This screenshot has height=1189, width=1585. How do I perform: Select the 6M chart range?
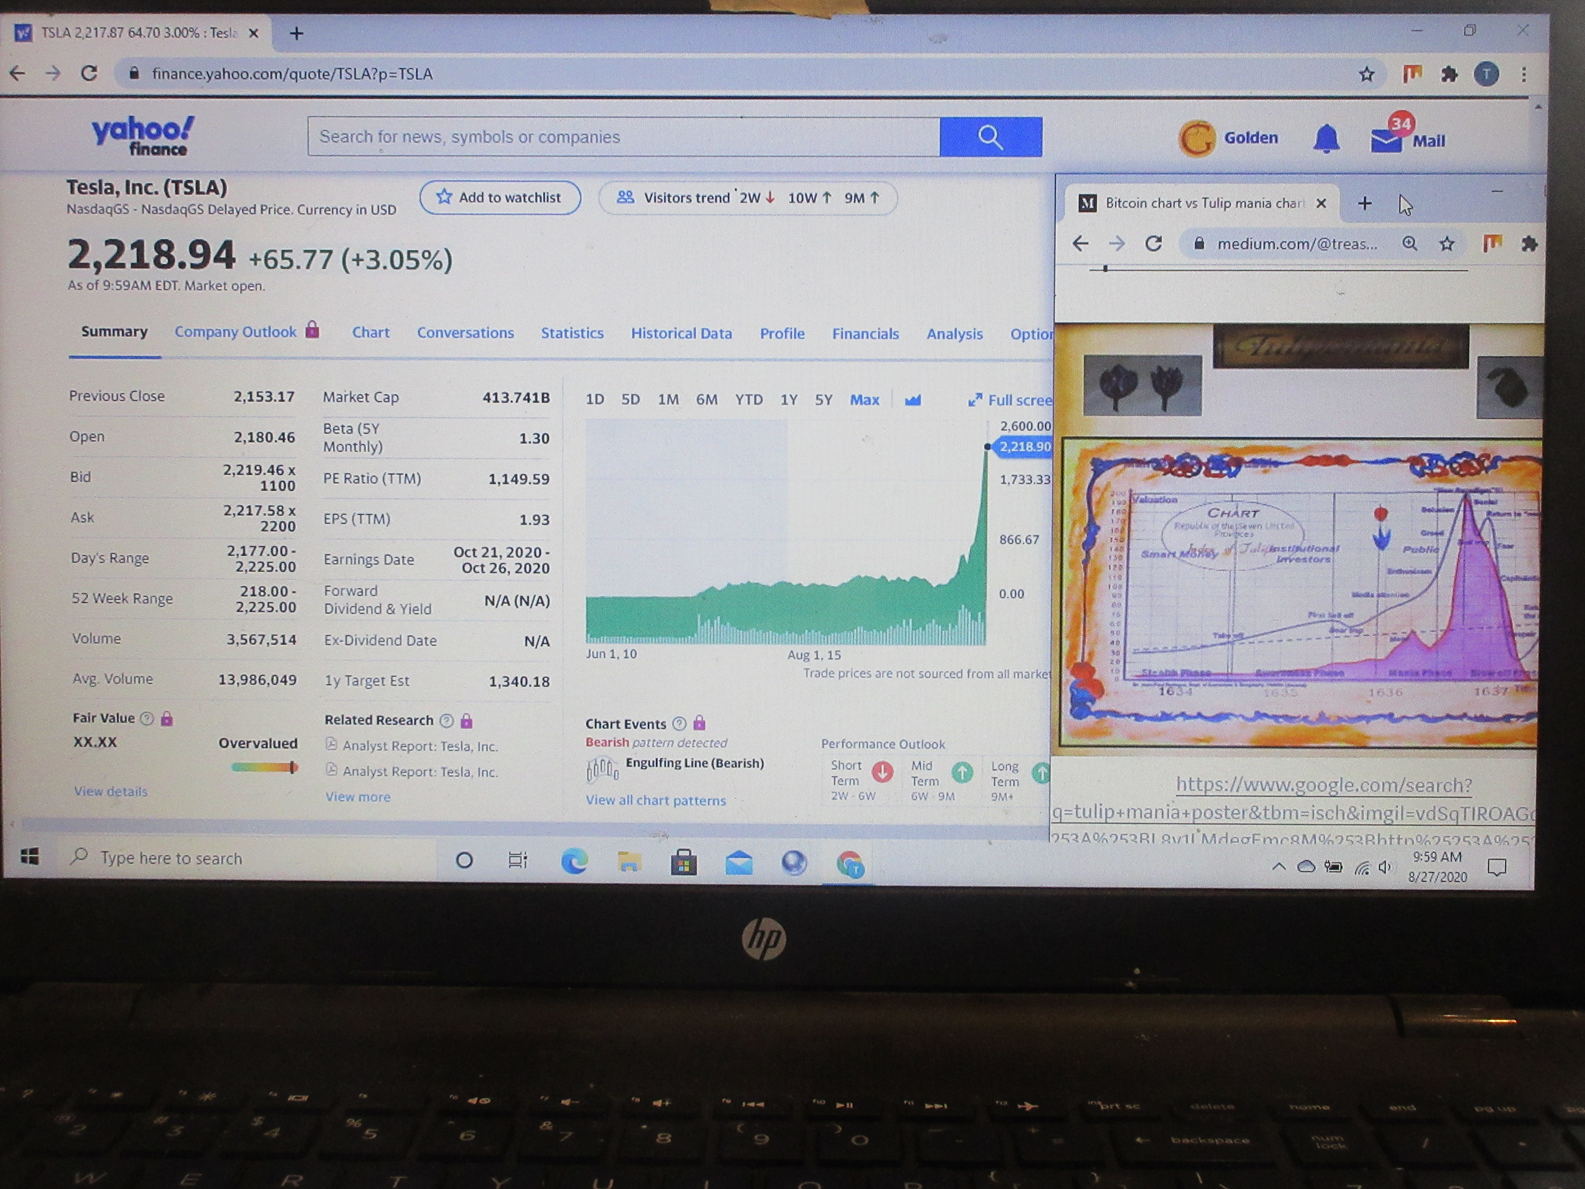click(x=707, y=399)
